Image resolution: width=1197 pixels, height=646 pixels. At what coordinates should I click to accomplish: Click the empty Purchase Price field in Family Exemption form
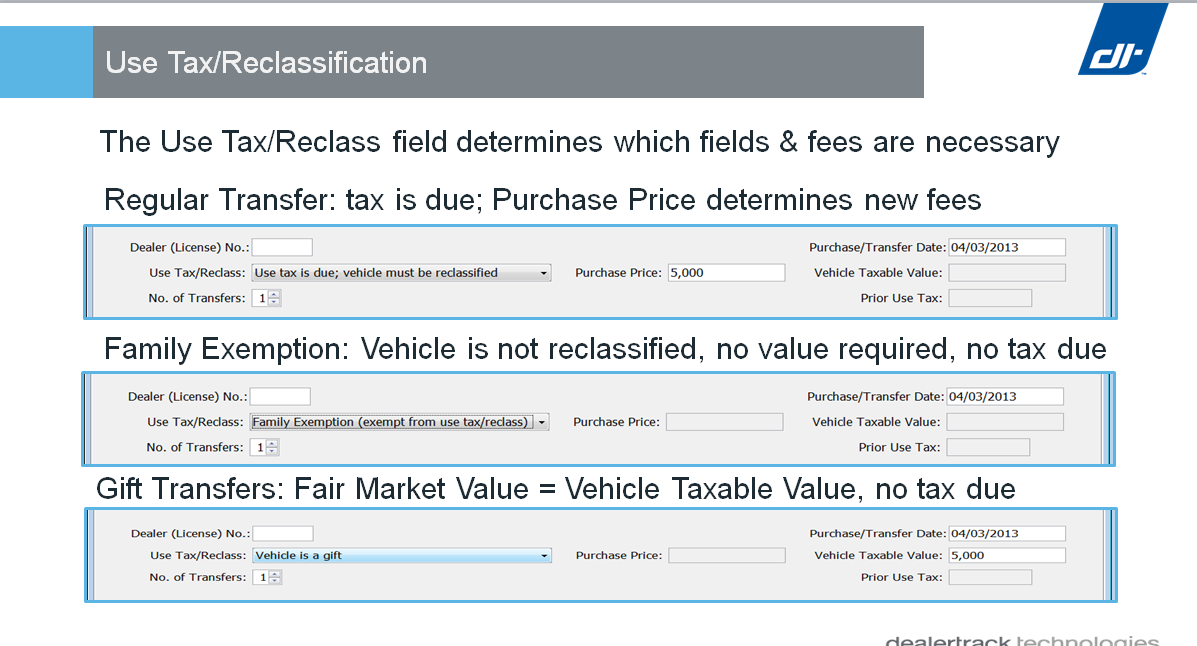[724, 422]
